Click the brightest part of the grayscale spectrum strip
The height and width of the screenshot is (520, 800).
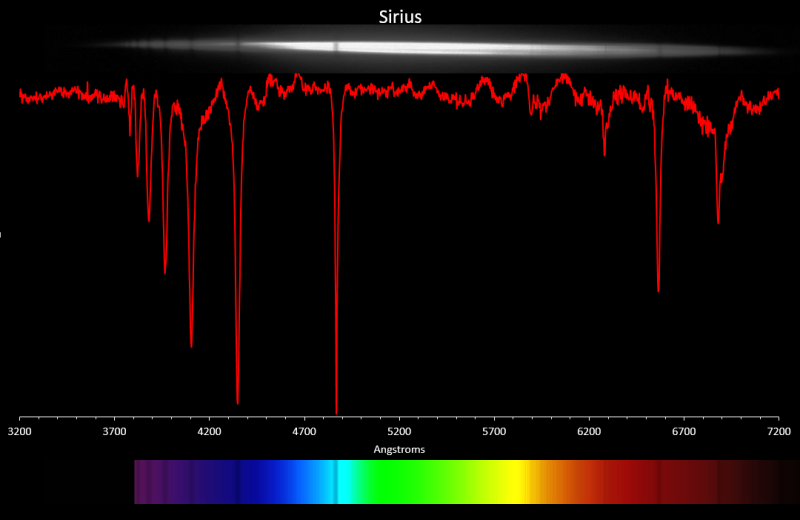point(320,46)
